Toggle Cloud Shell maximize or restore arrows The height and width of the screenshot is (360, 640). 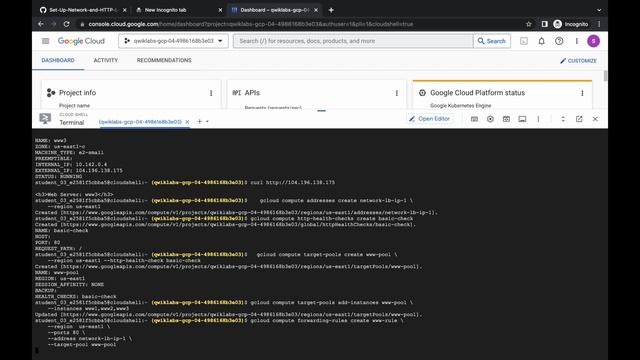point(563,119)
